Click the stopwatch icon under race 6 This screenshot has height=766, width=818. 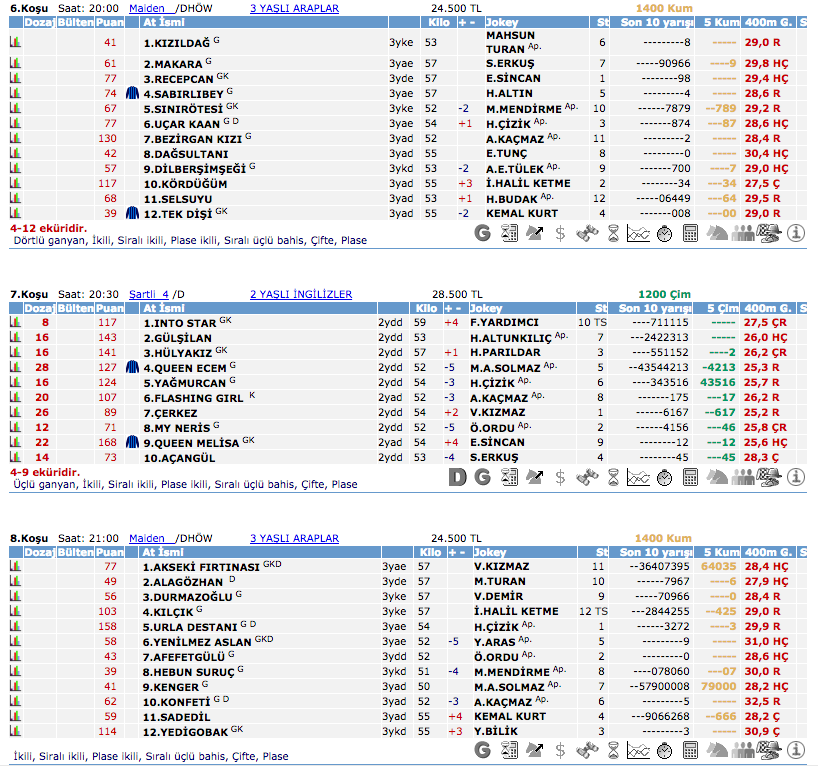(665, 234)
